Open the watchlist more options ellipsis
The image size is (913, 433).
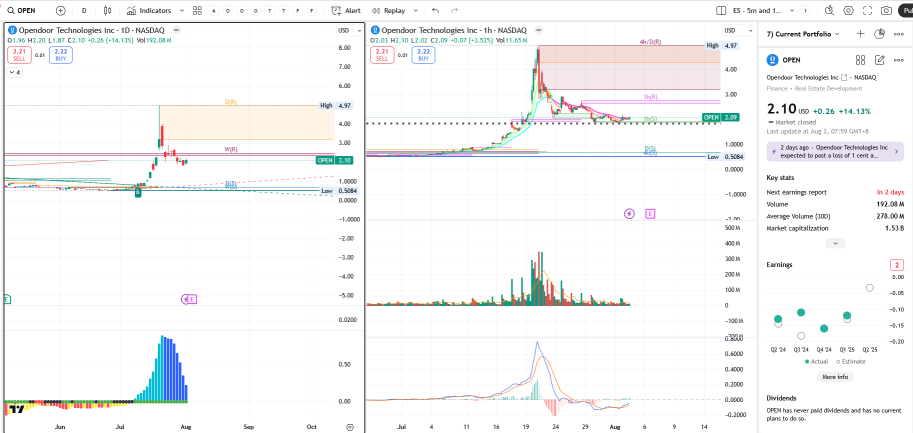tap(899, 34)
